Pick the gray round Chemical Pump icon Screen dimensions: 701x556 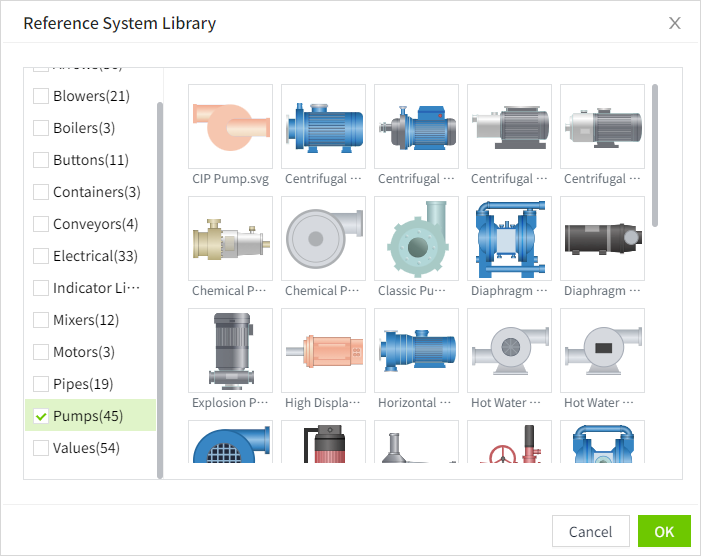click(x=323, y=238)
